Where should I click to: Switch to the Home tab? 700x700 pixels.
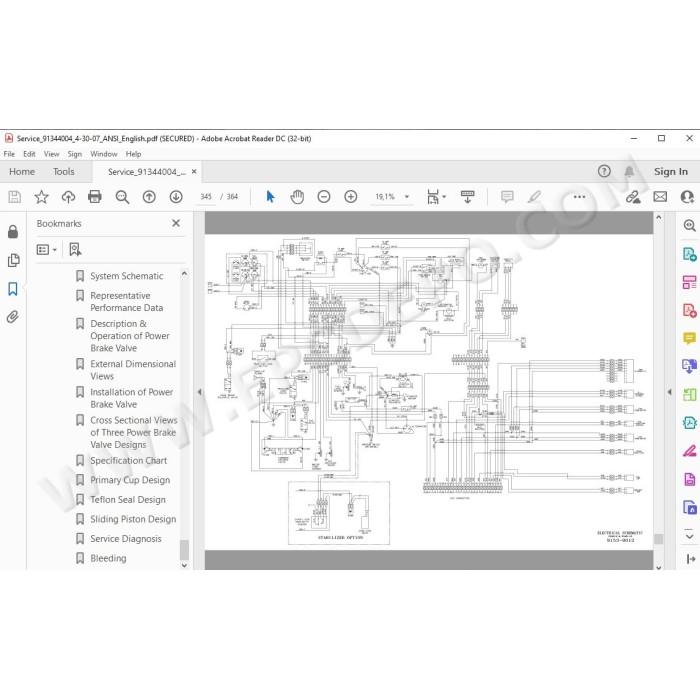tap(22, 171)
